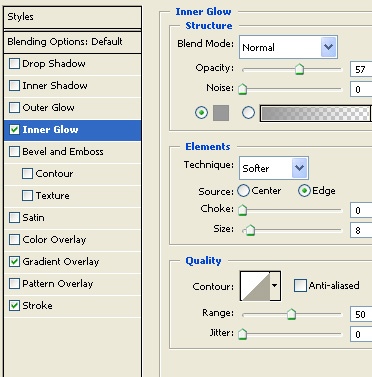Select Blending Options: Default
The image size is (372, 377).
click(x=73, y=42)
